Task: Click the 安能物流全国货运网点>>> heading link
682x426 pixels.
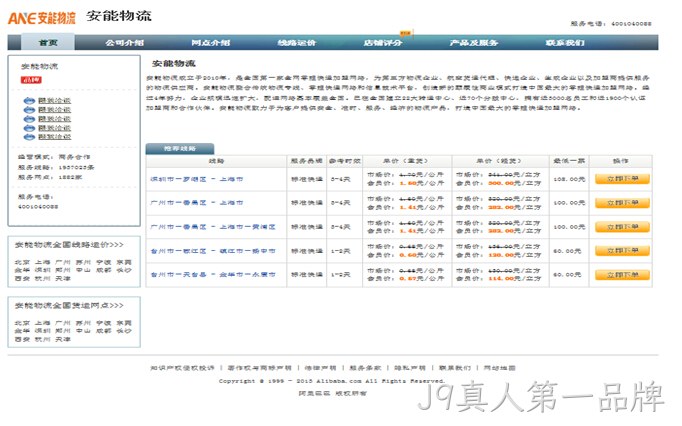Action: (69, 306)
